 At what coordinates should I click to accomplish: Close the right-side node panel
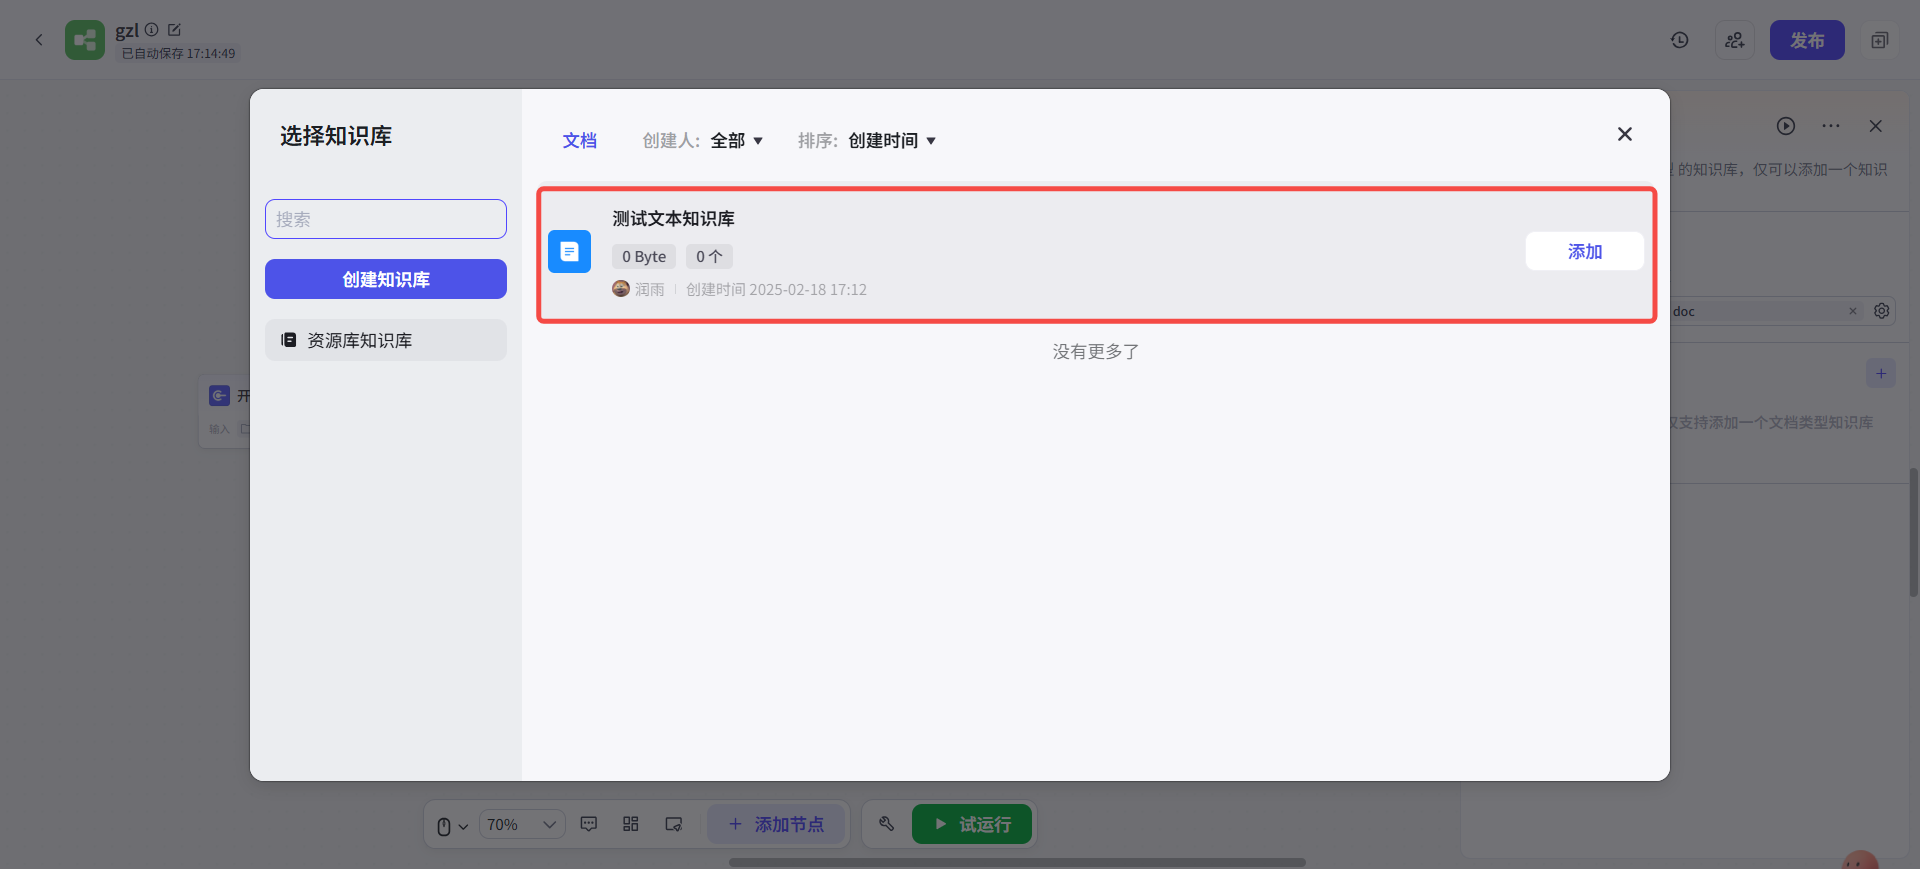point(1876,126)
